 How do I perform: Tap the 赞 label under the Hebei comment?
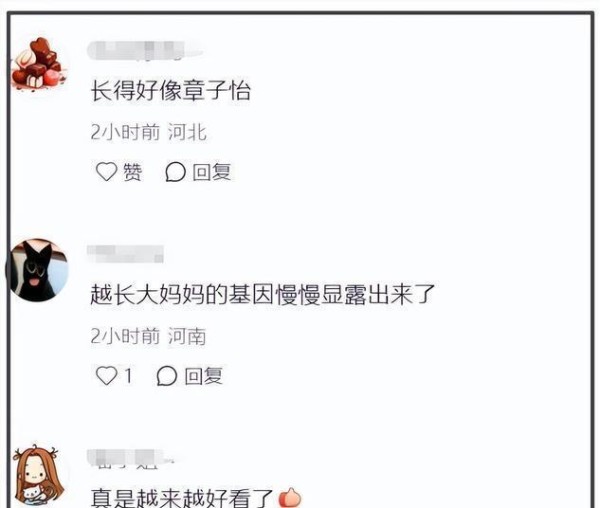click(132, 172)
